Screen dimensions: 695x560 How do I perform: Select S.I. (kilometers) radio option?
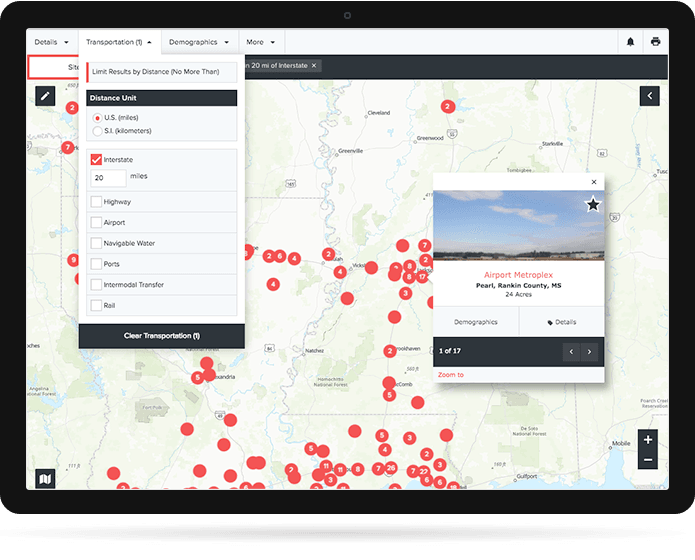coord(98,131)
